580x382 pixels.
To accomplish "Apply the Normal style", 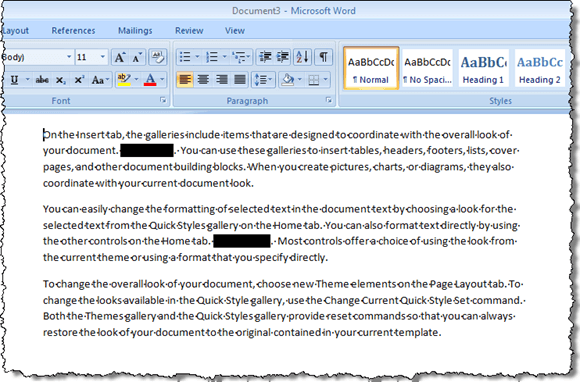I will [371, 68].
